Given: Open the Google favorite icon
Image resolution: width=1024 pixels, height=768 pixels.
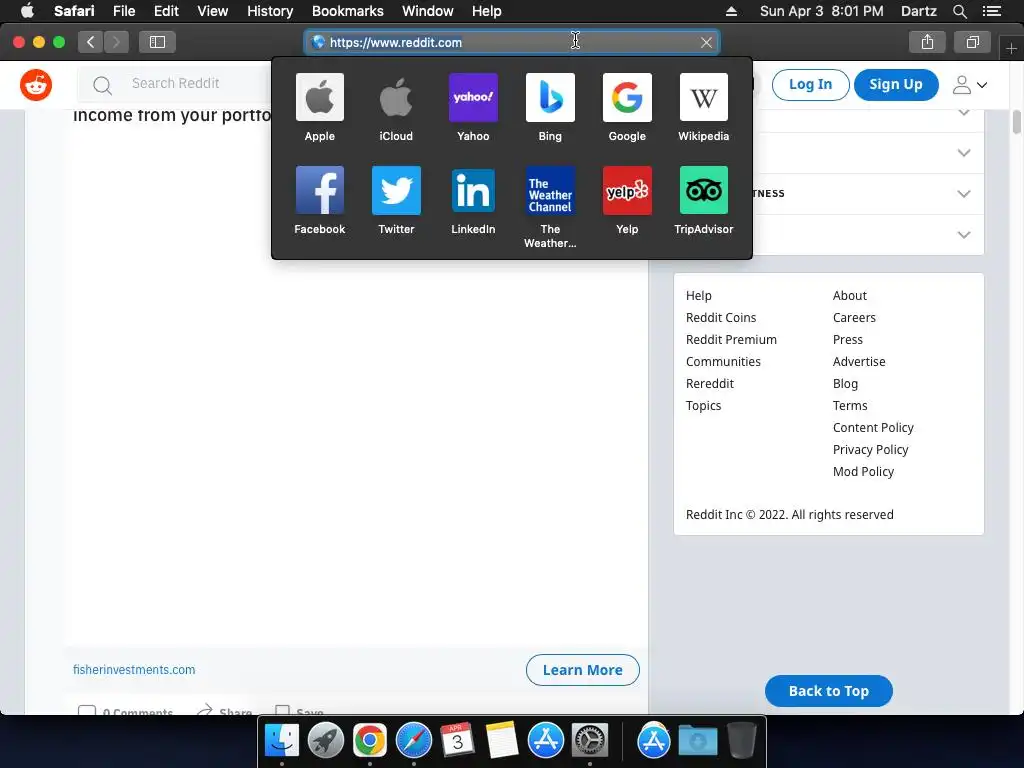Looking at the screenshot, I should [x=627, y=97].
